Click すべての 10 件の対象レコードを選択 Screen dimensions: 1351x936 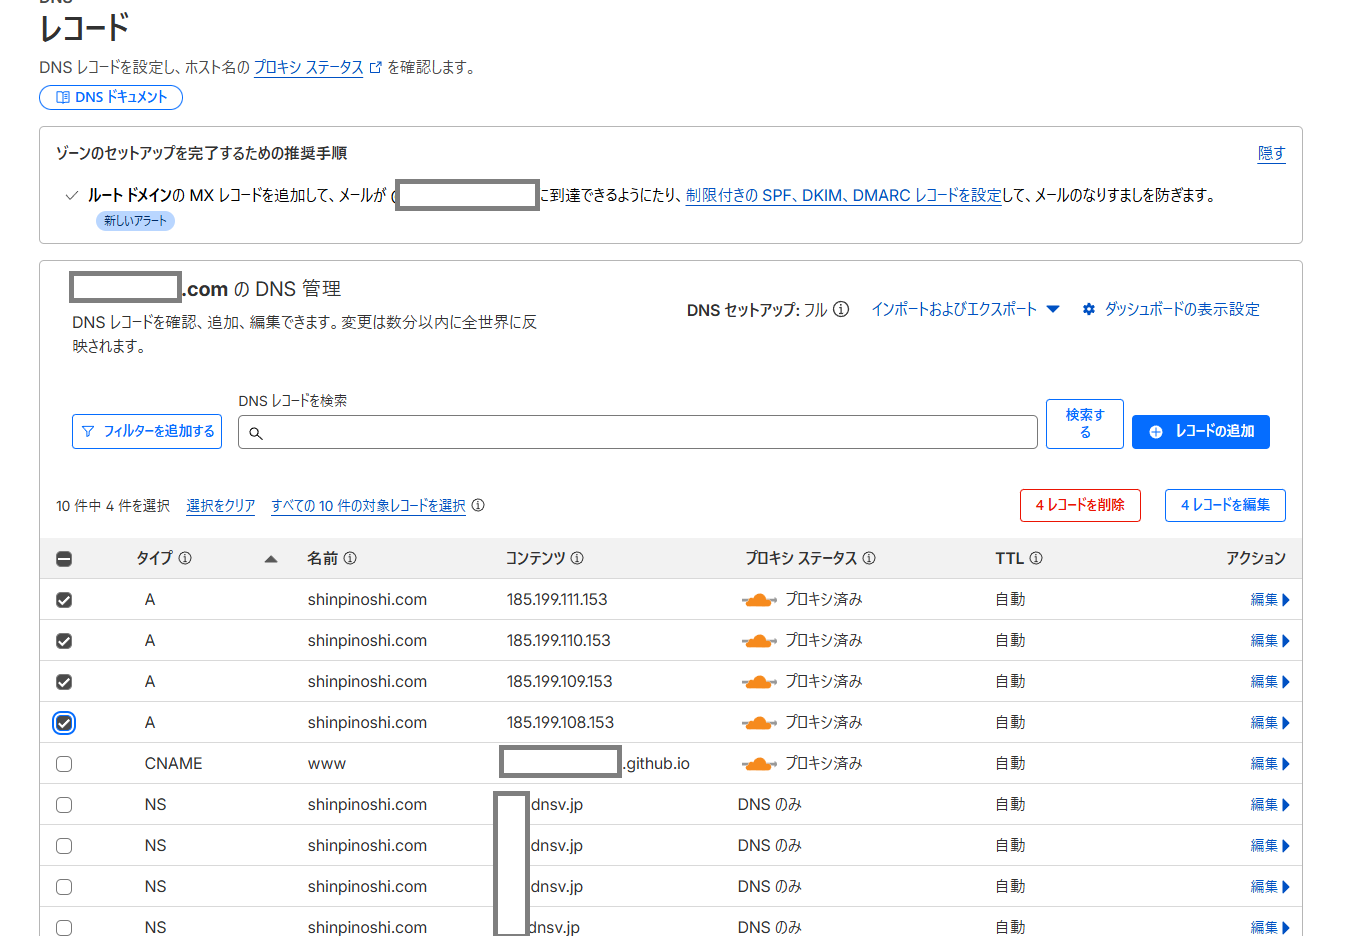(x=368, y=506)
